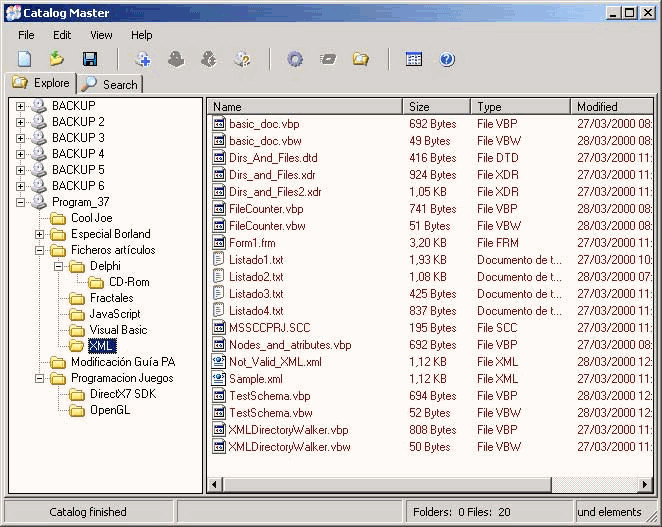Click the file icon of Form1.frm
Viewport: 662px width, 527px height.
219,242
